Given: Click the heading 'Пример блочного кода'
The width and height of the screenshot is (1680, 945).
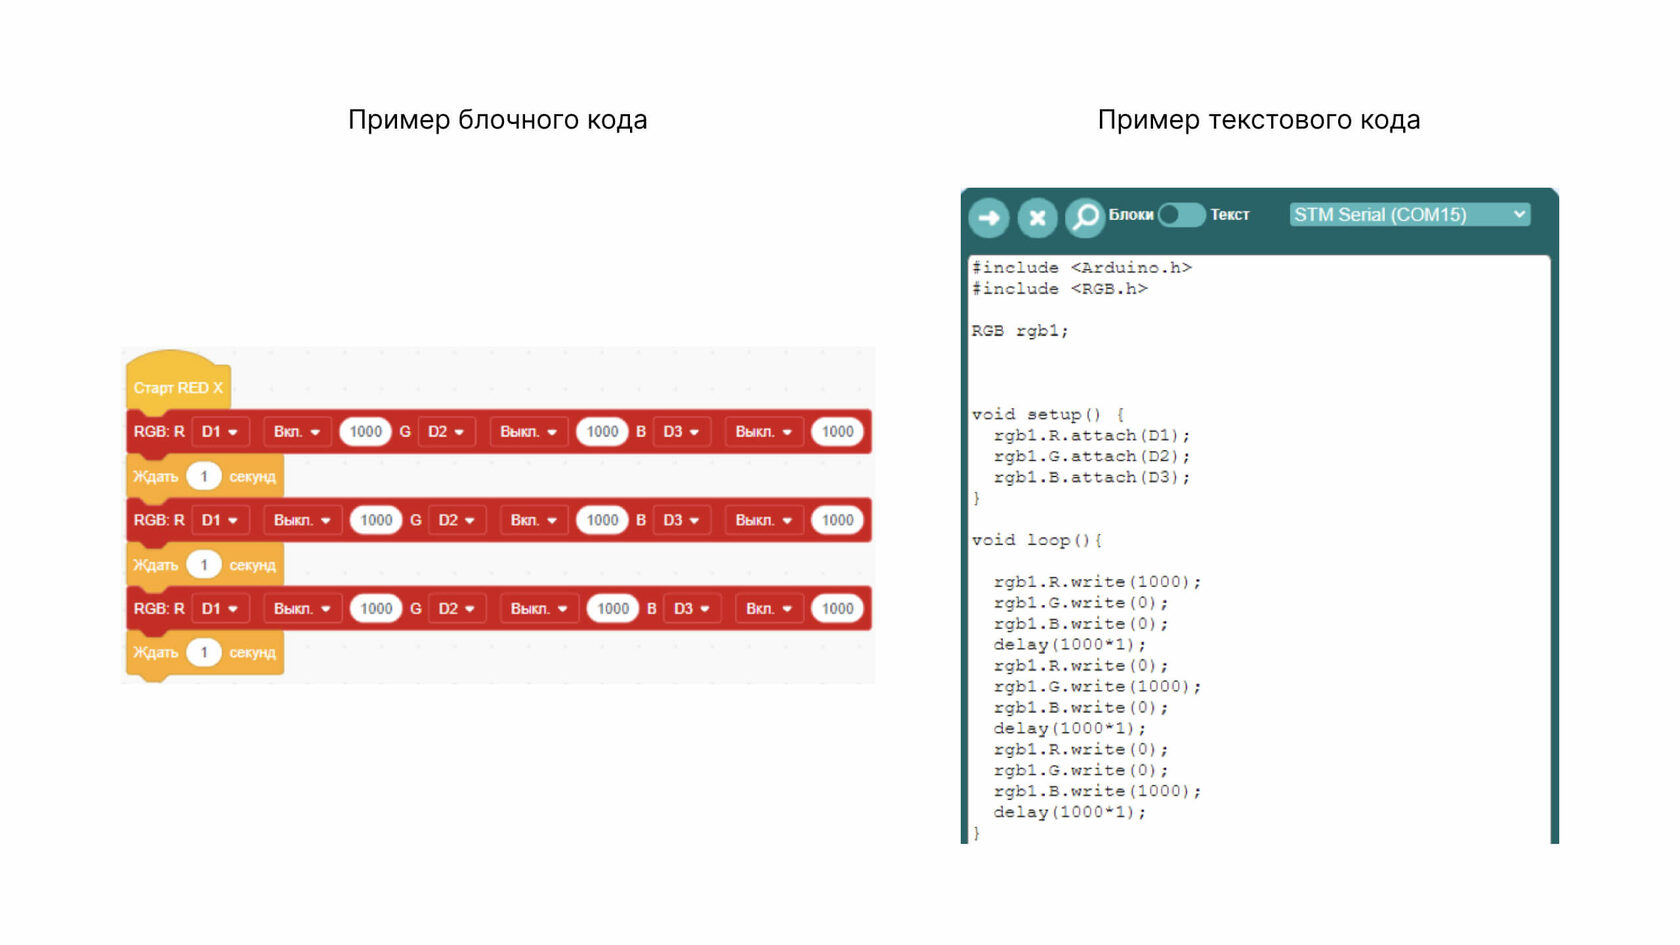Looking at the screenshot, I should coord(498,120).
